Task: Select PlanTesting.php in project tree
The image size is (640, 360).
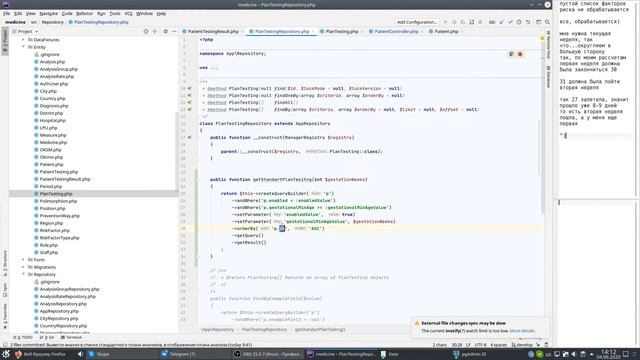Action: click(56, 194)
